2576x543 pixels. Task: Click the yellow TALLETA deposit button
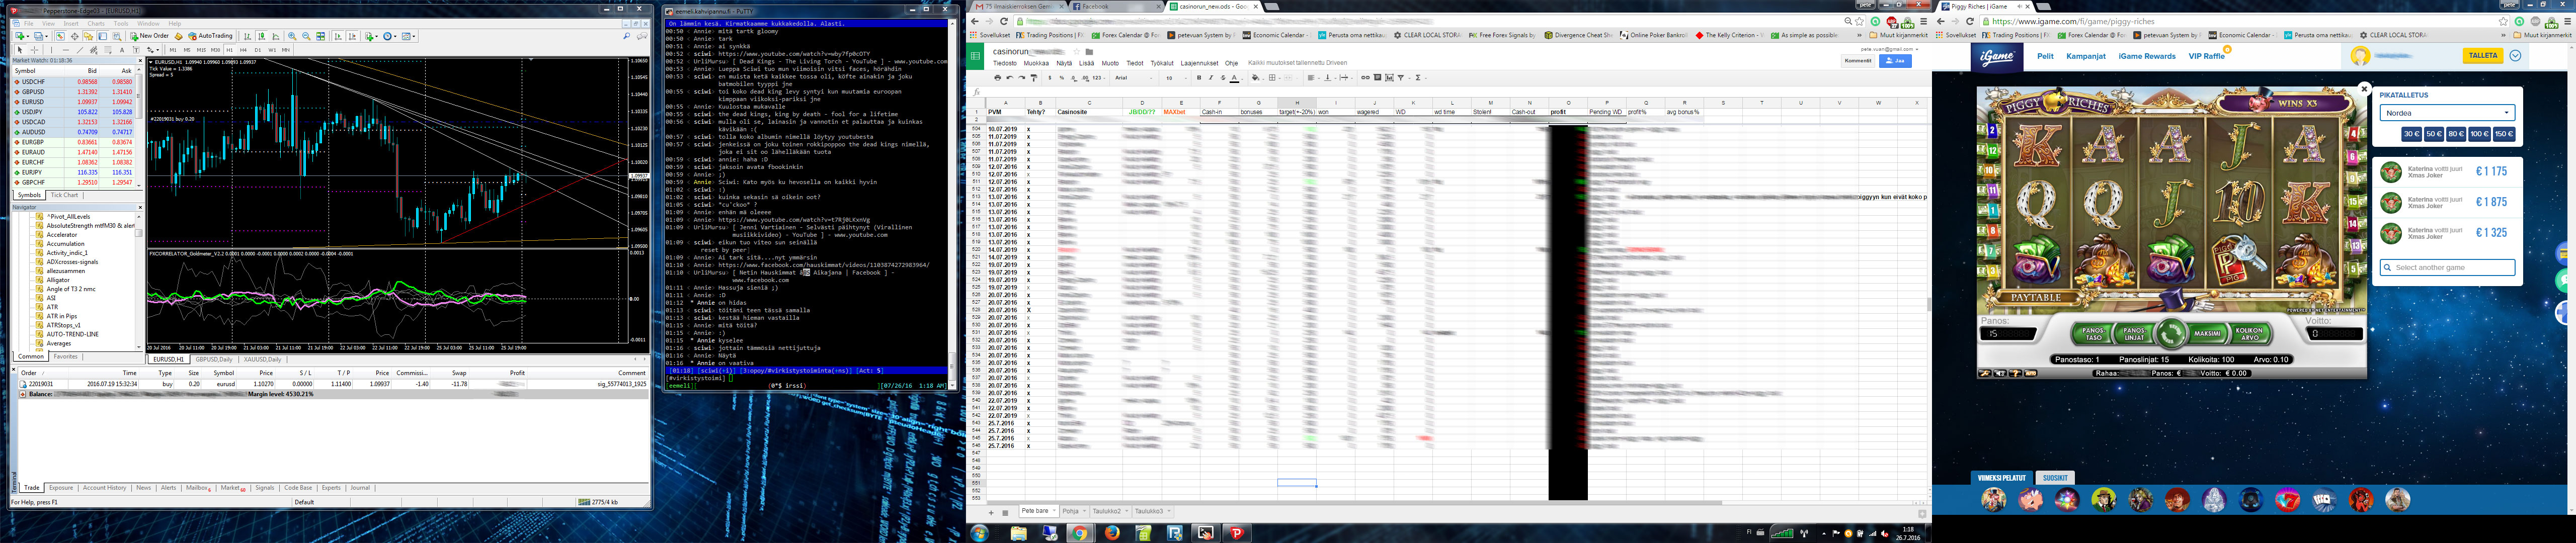2483,56
